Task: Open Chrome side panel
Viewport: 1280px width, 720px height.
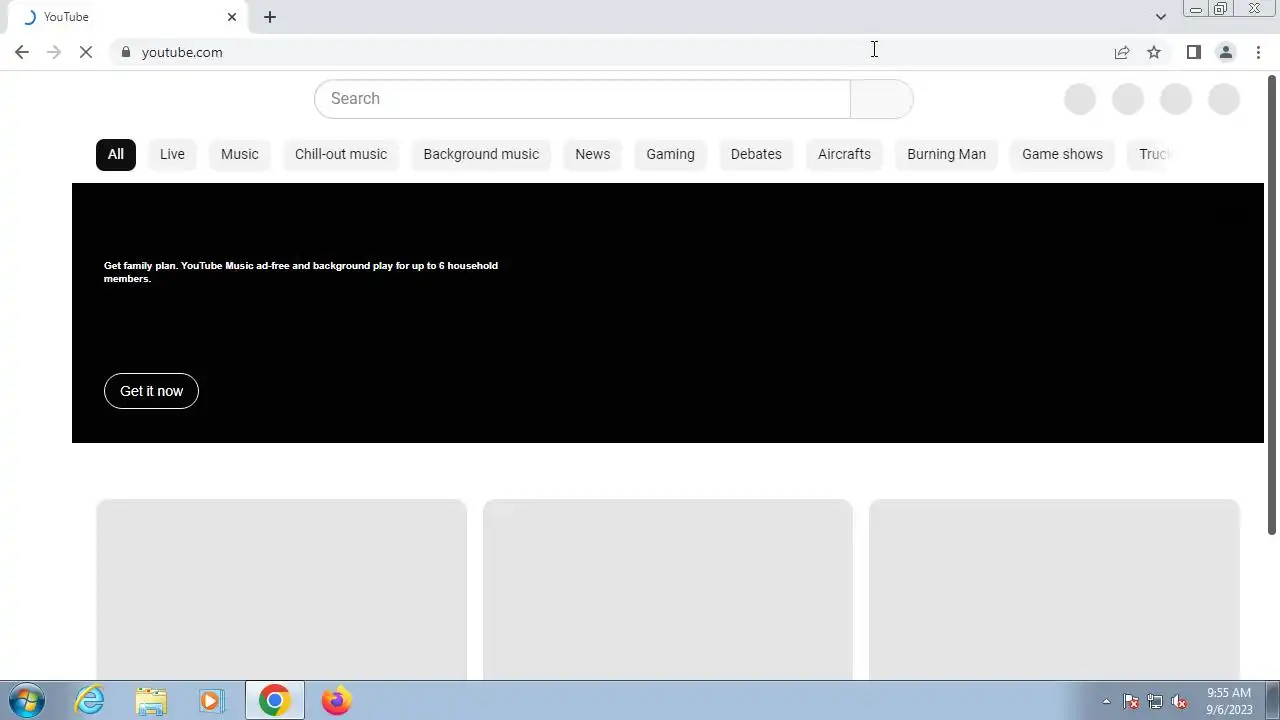Action: 1193,52
